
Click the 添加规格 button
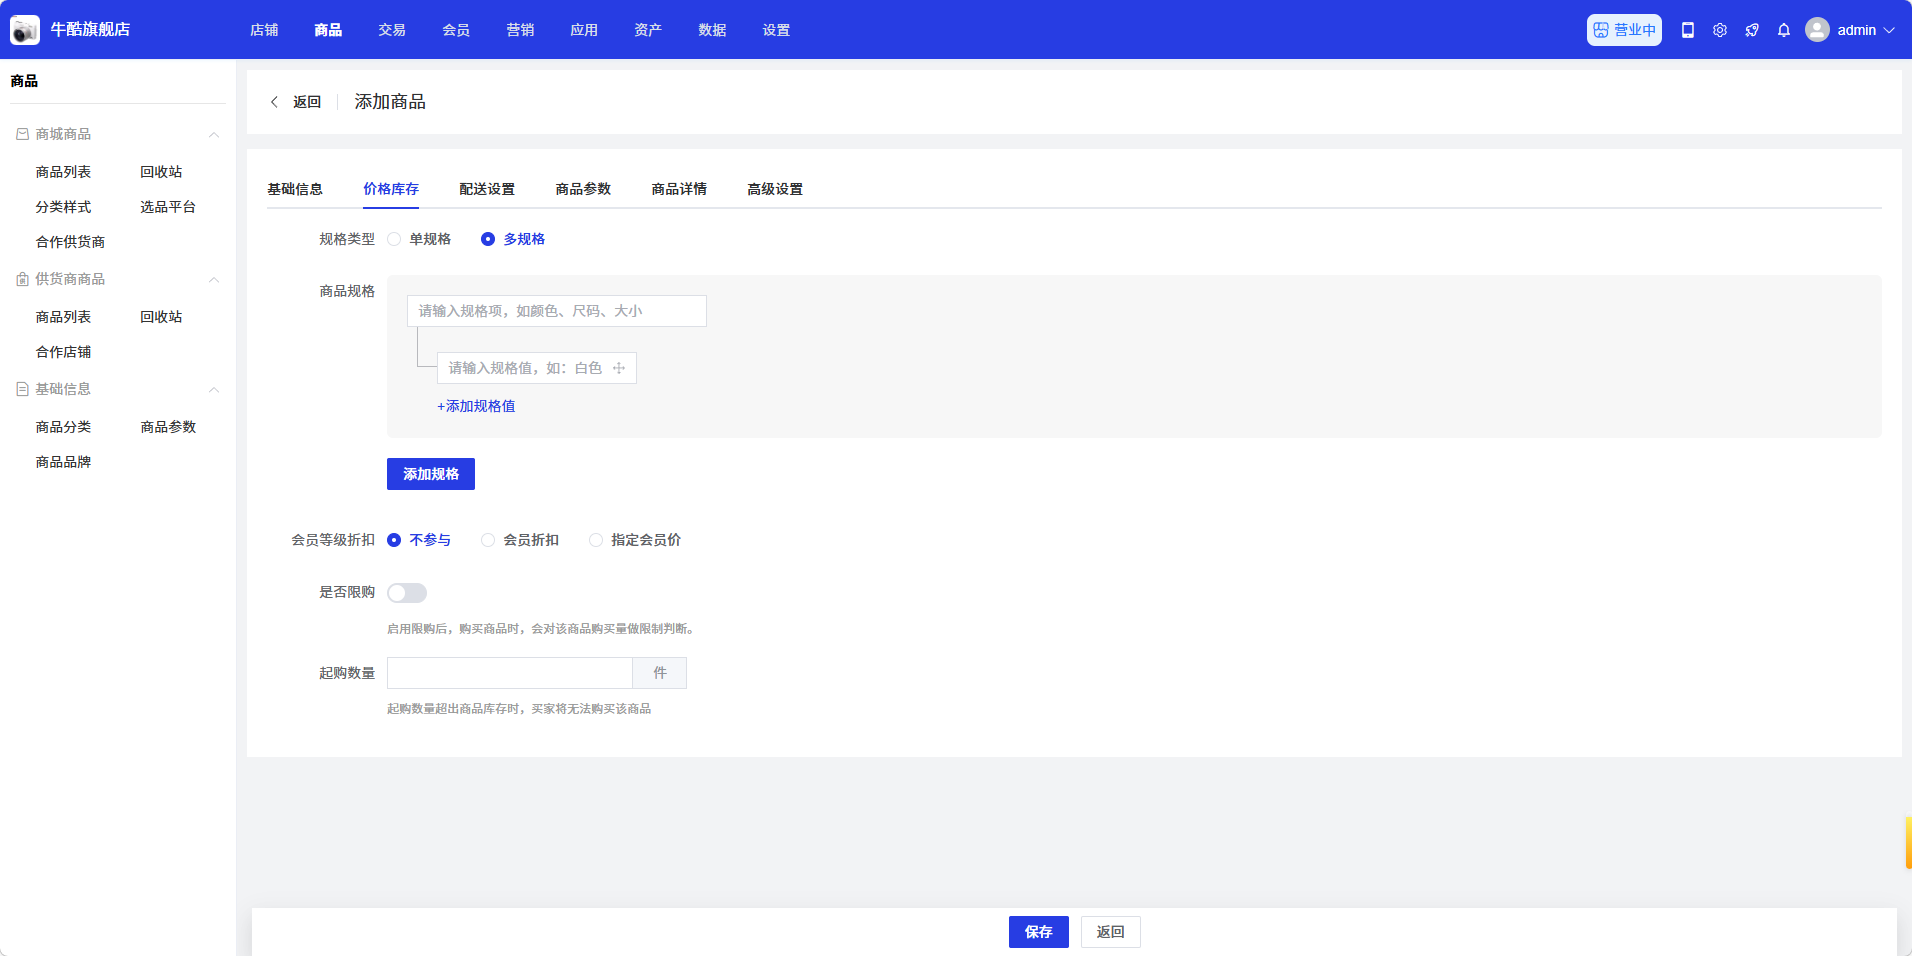(431, 474)
